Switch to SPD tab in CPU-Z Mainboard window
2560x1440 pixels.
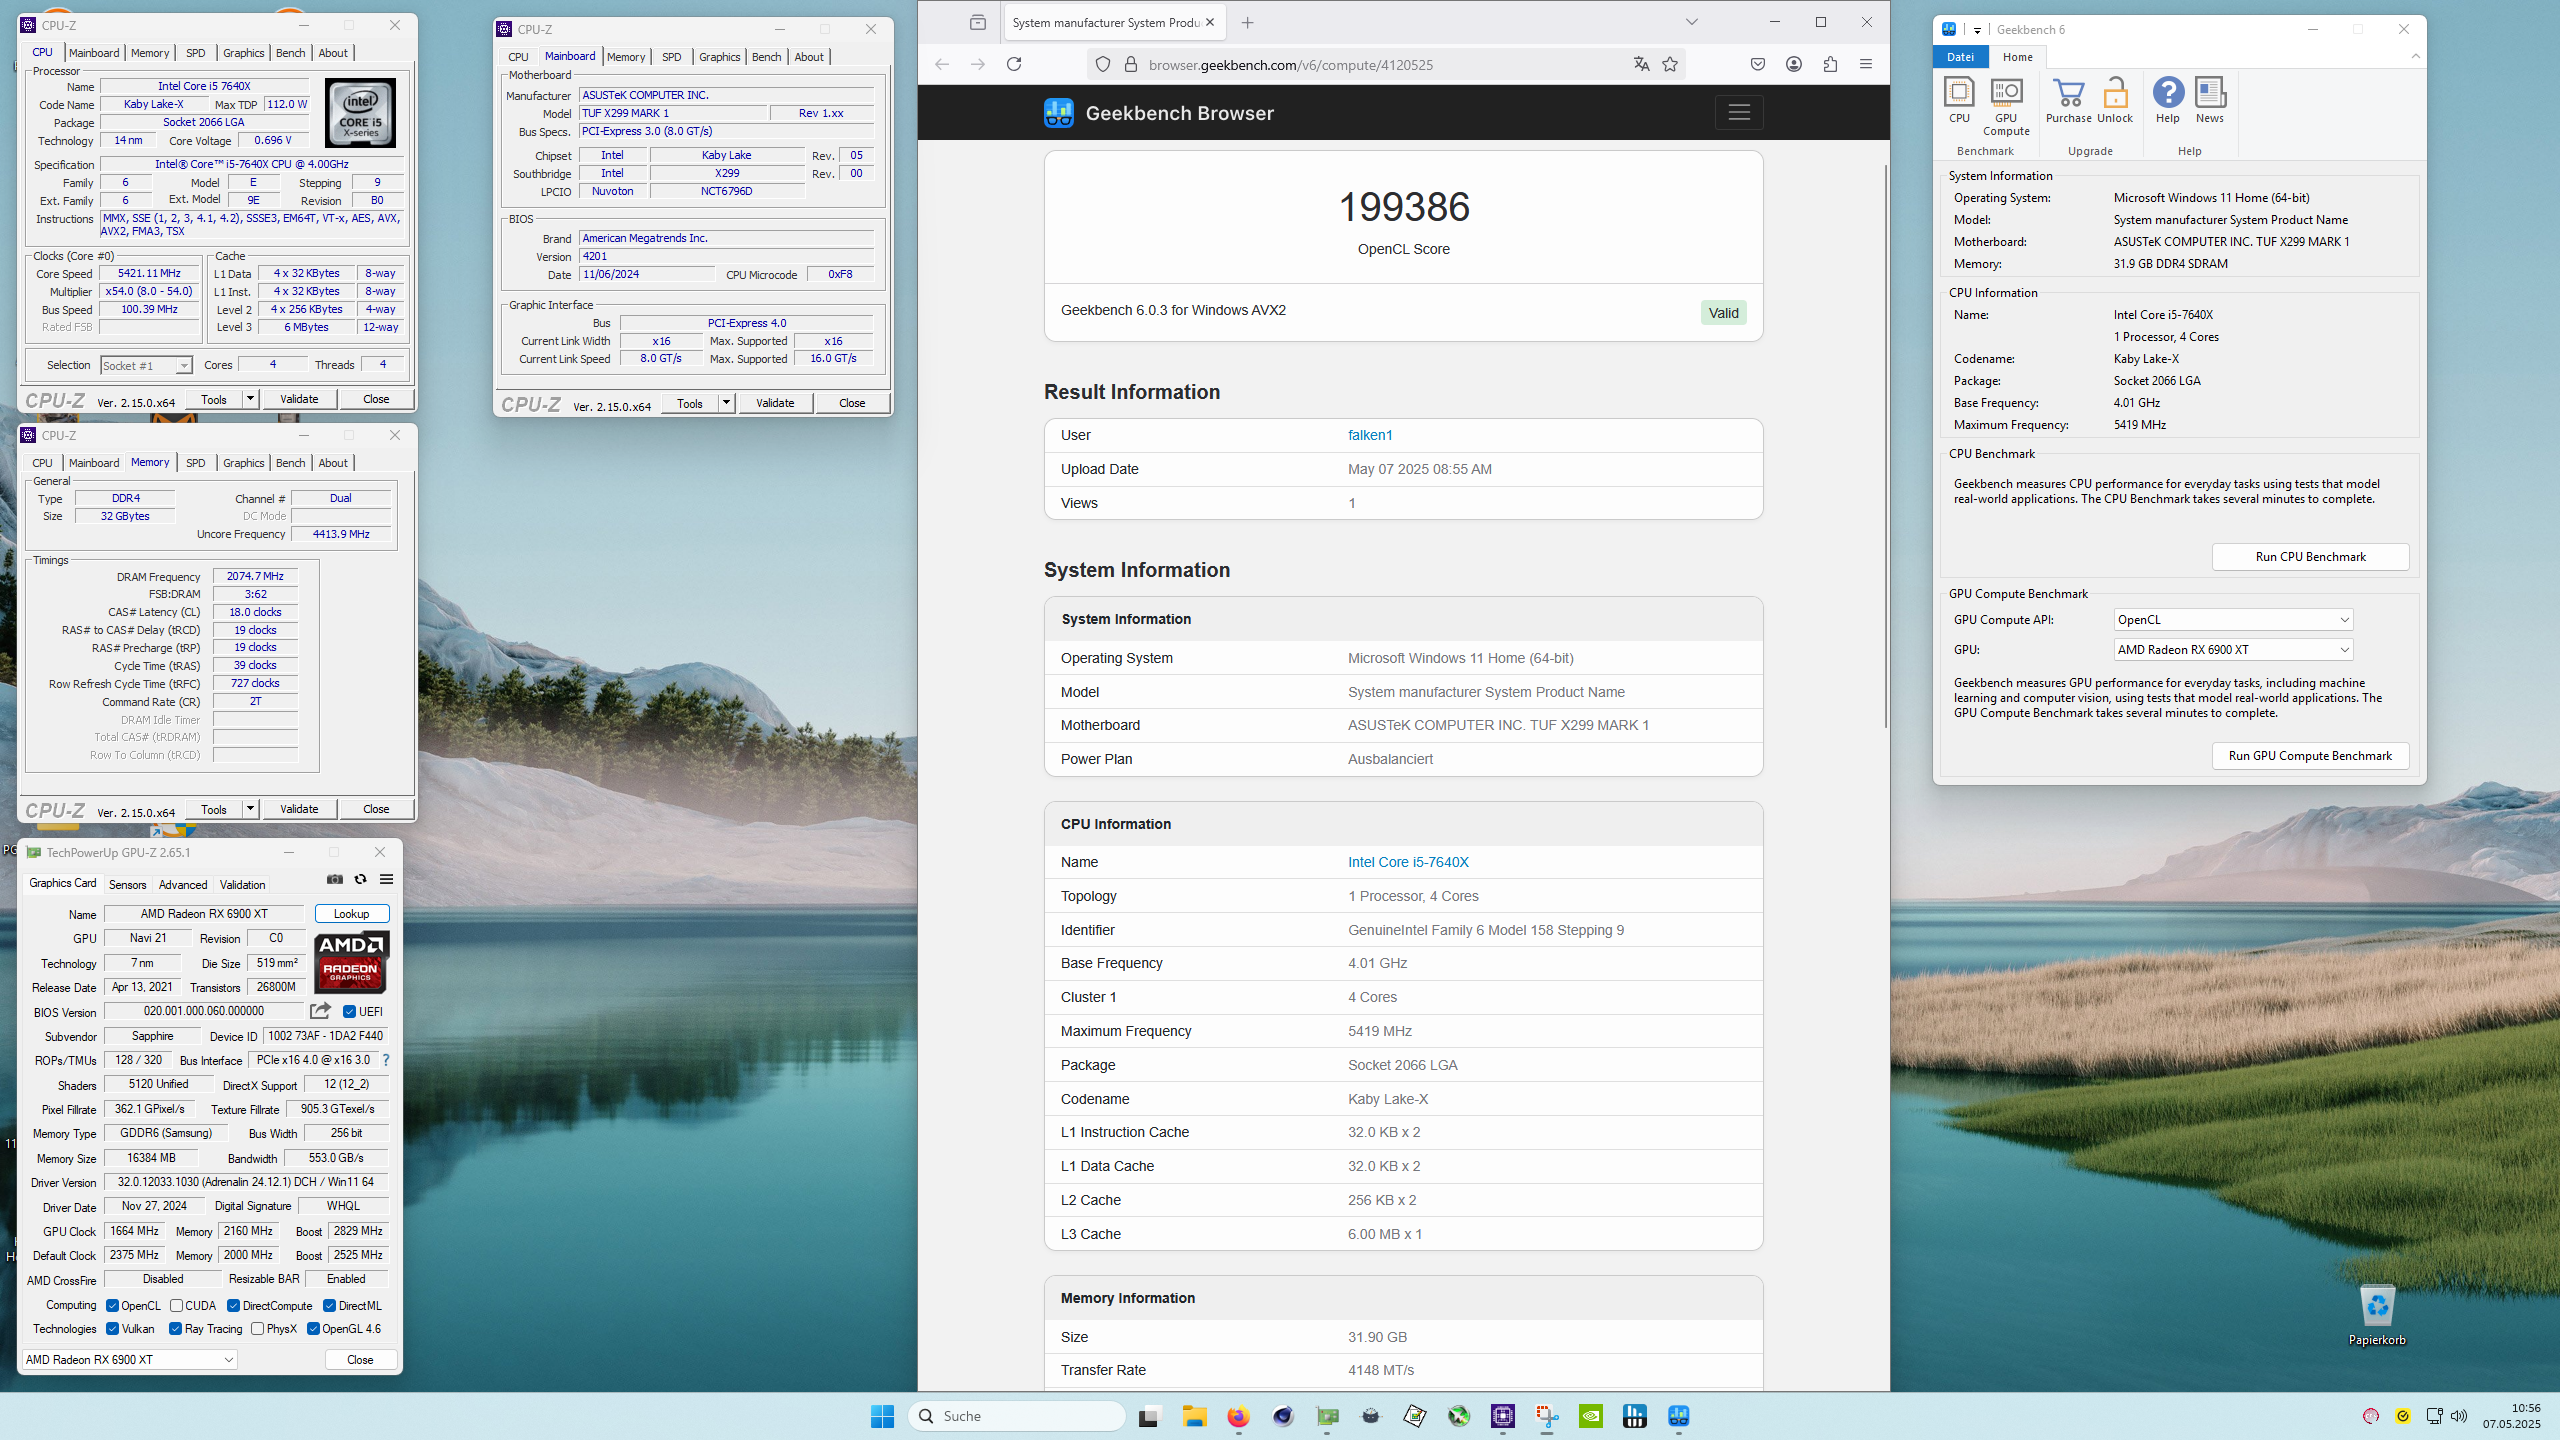[671, 57]
